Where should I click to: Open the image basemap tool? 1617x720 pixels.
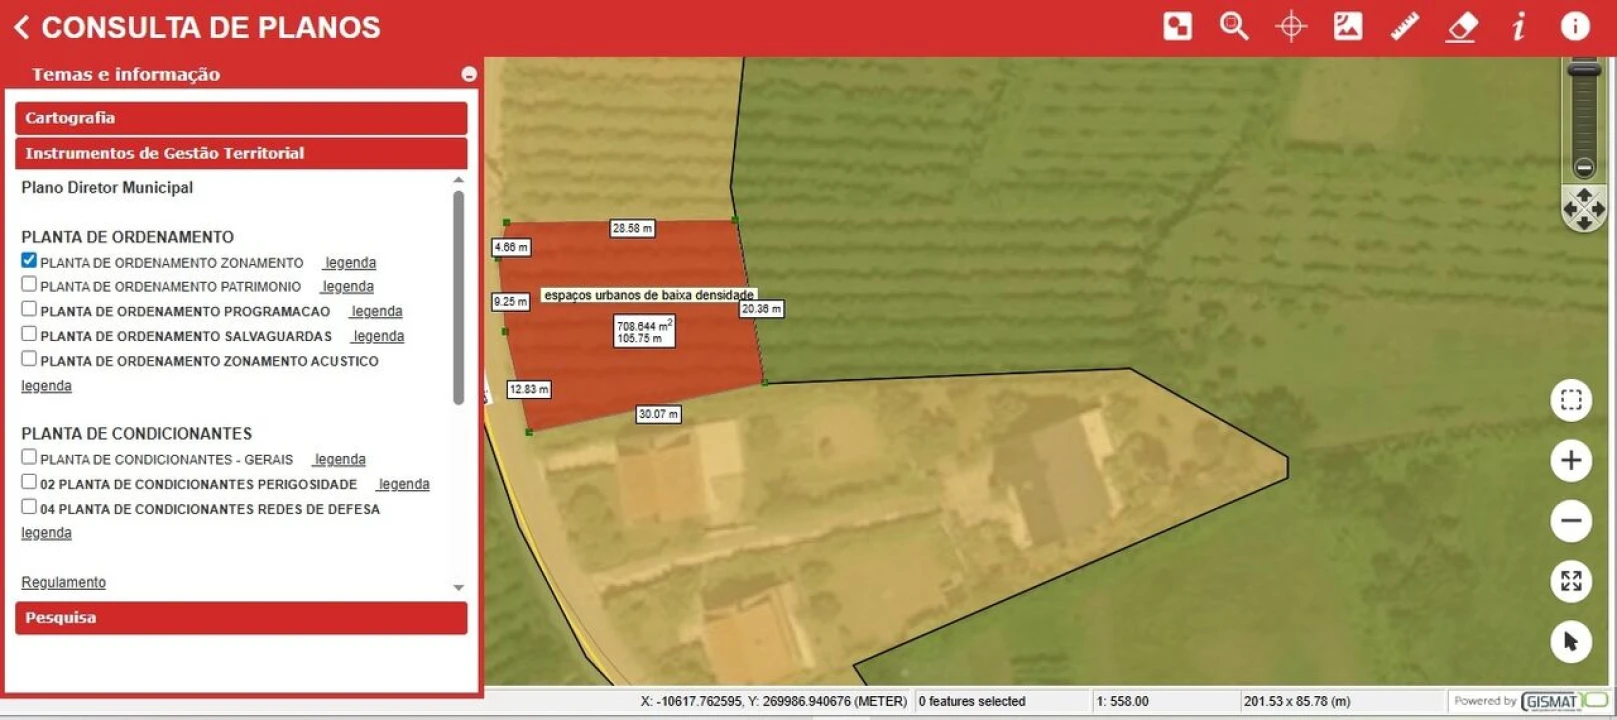coord(1348,26)
